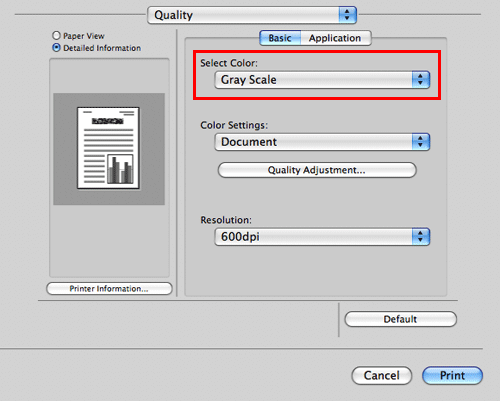Viewport: 500px width, 401px height.
Task: Cancel the print dialog
Action: click(382, 375)
